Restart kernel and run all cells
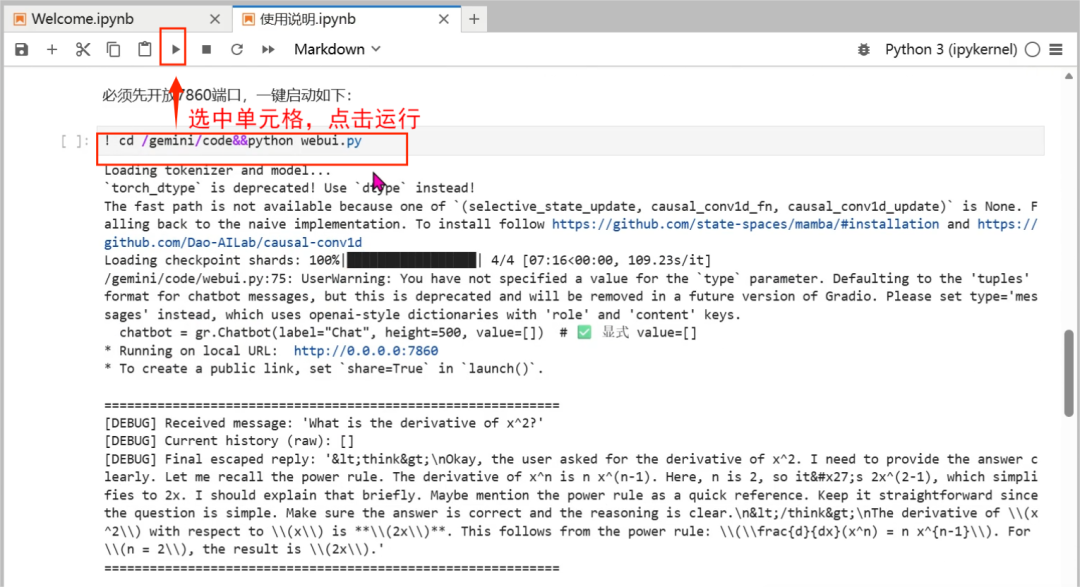This screenshot has width=1080, height=587. (268, 50)
